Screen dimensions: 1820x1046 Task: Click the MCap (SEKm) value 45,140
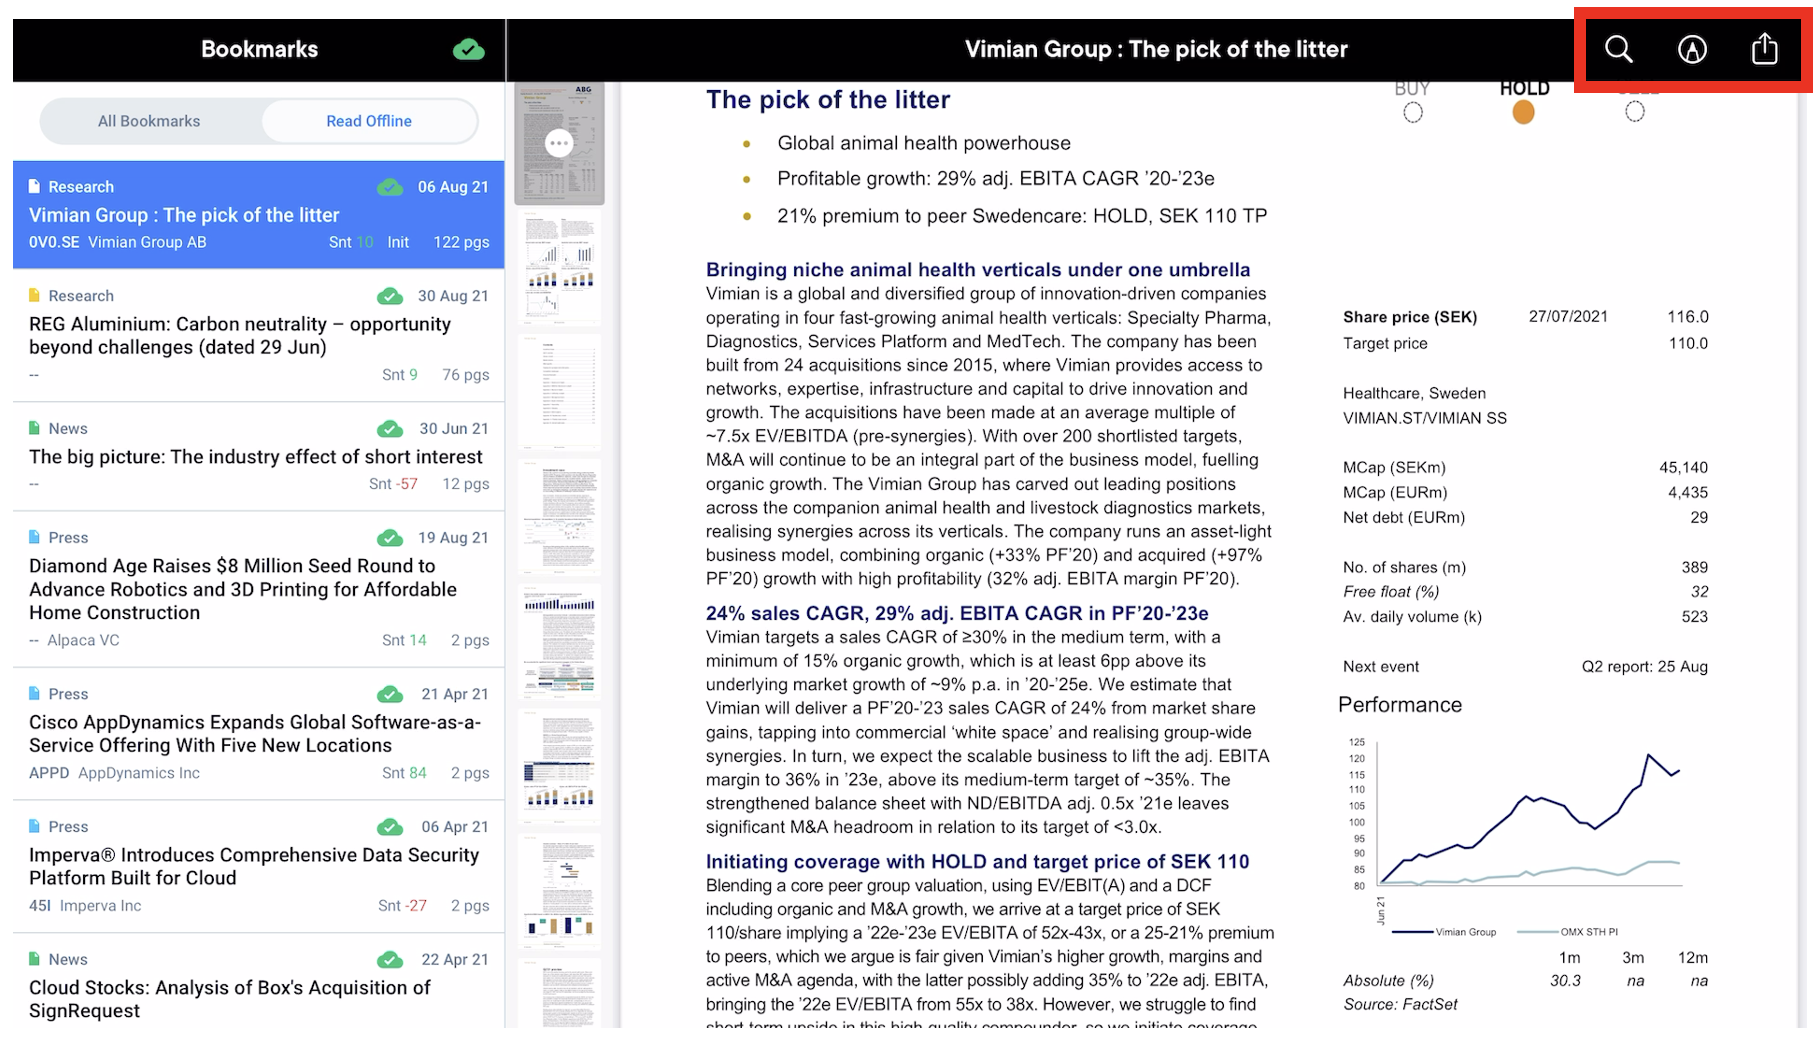(x=1683, y=467)
